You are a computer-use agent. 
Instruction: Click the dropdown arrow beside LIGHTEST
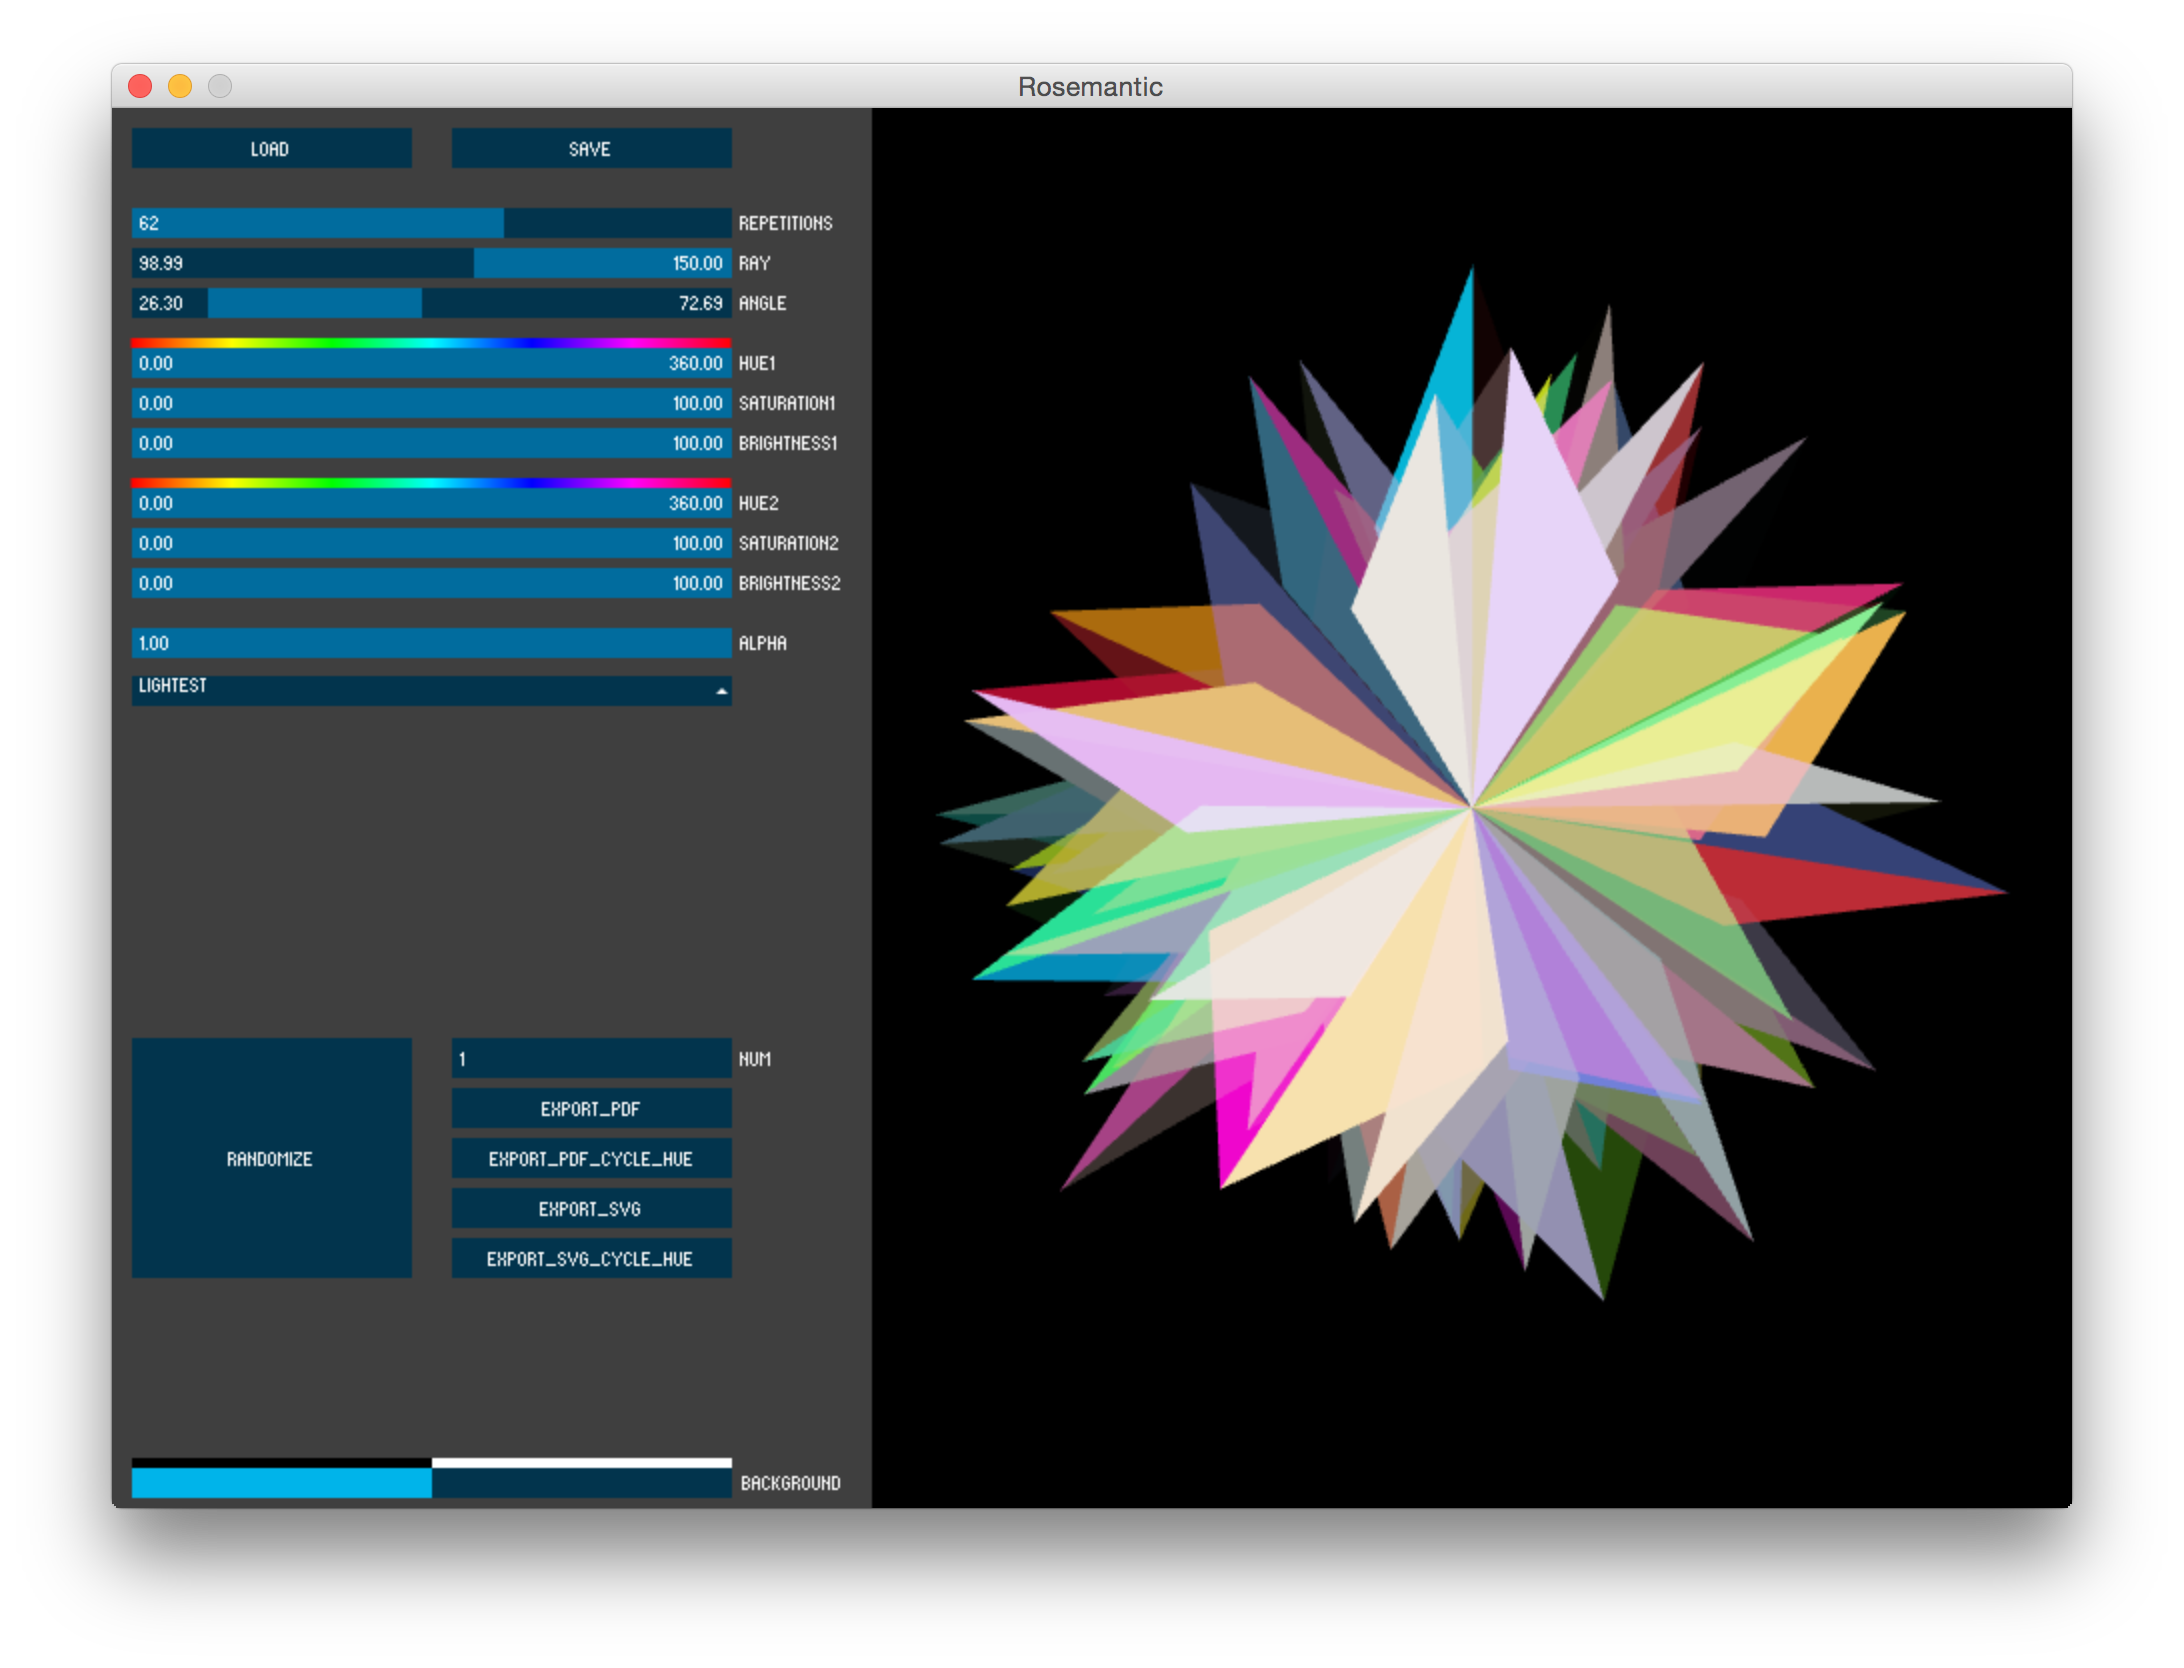coord(721,691)
